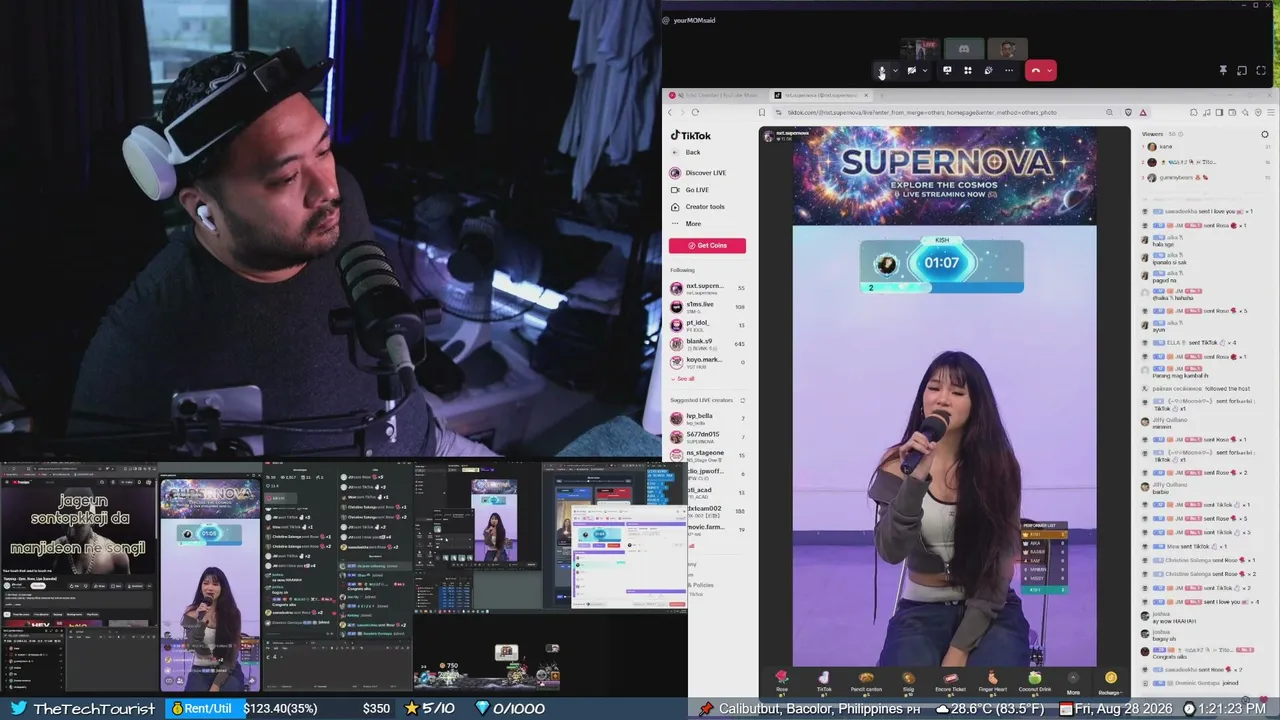Open koyo.mark in Following list
This screenshot has height=720, width=1280.
pyautogui.click(x=707, y=362)
